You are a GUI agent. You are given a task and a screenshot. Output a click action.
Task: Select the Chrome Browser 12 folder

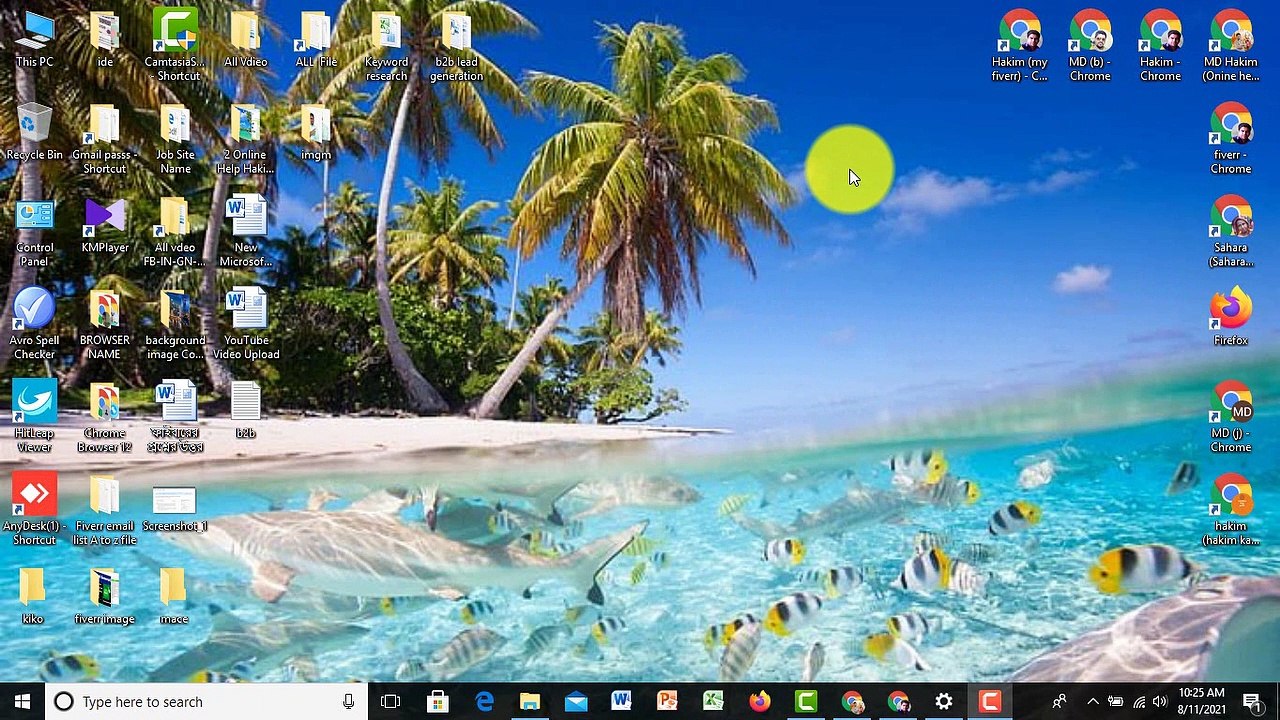point(105,418)
